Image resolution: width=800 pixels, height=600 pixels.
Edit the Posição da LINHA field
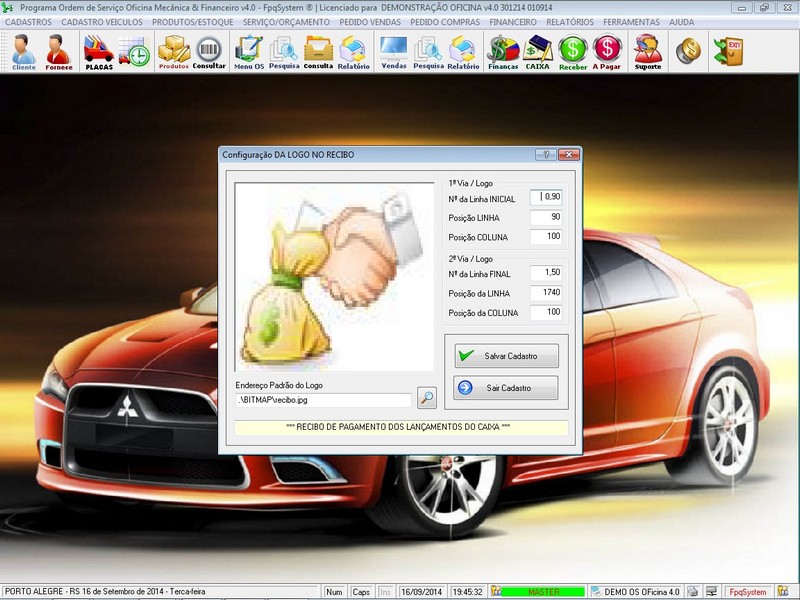pyautogui.click(x=546, y=292)
